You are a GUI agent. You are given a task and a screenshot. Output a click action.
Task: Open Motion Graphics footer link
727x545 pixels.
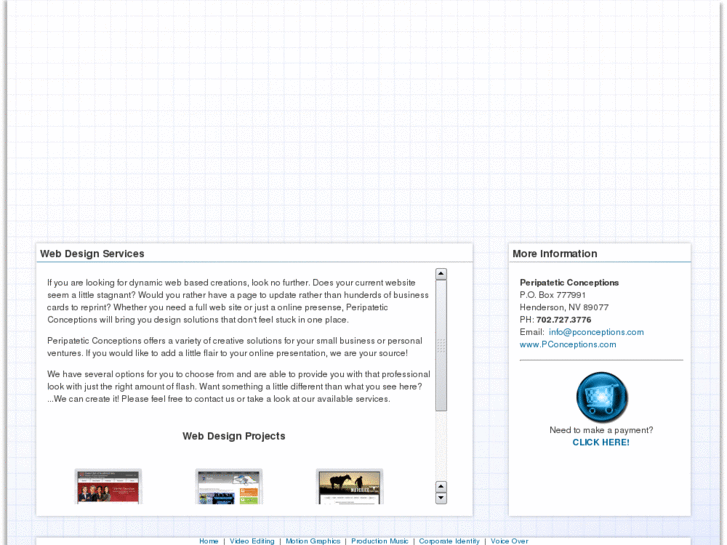click(312, 541)
